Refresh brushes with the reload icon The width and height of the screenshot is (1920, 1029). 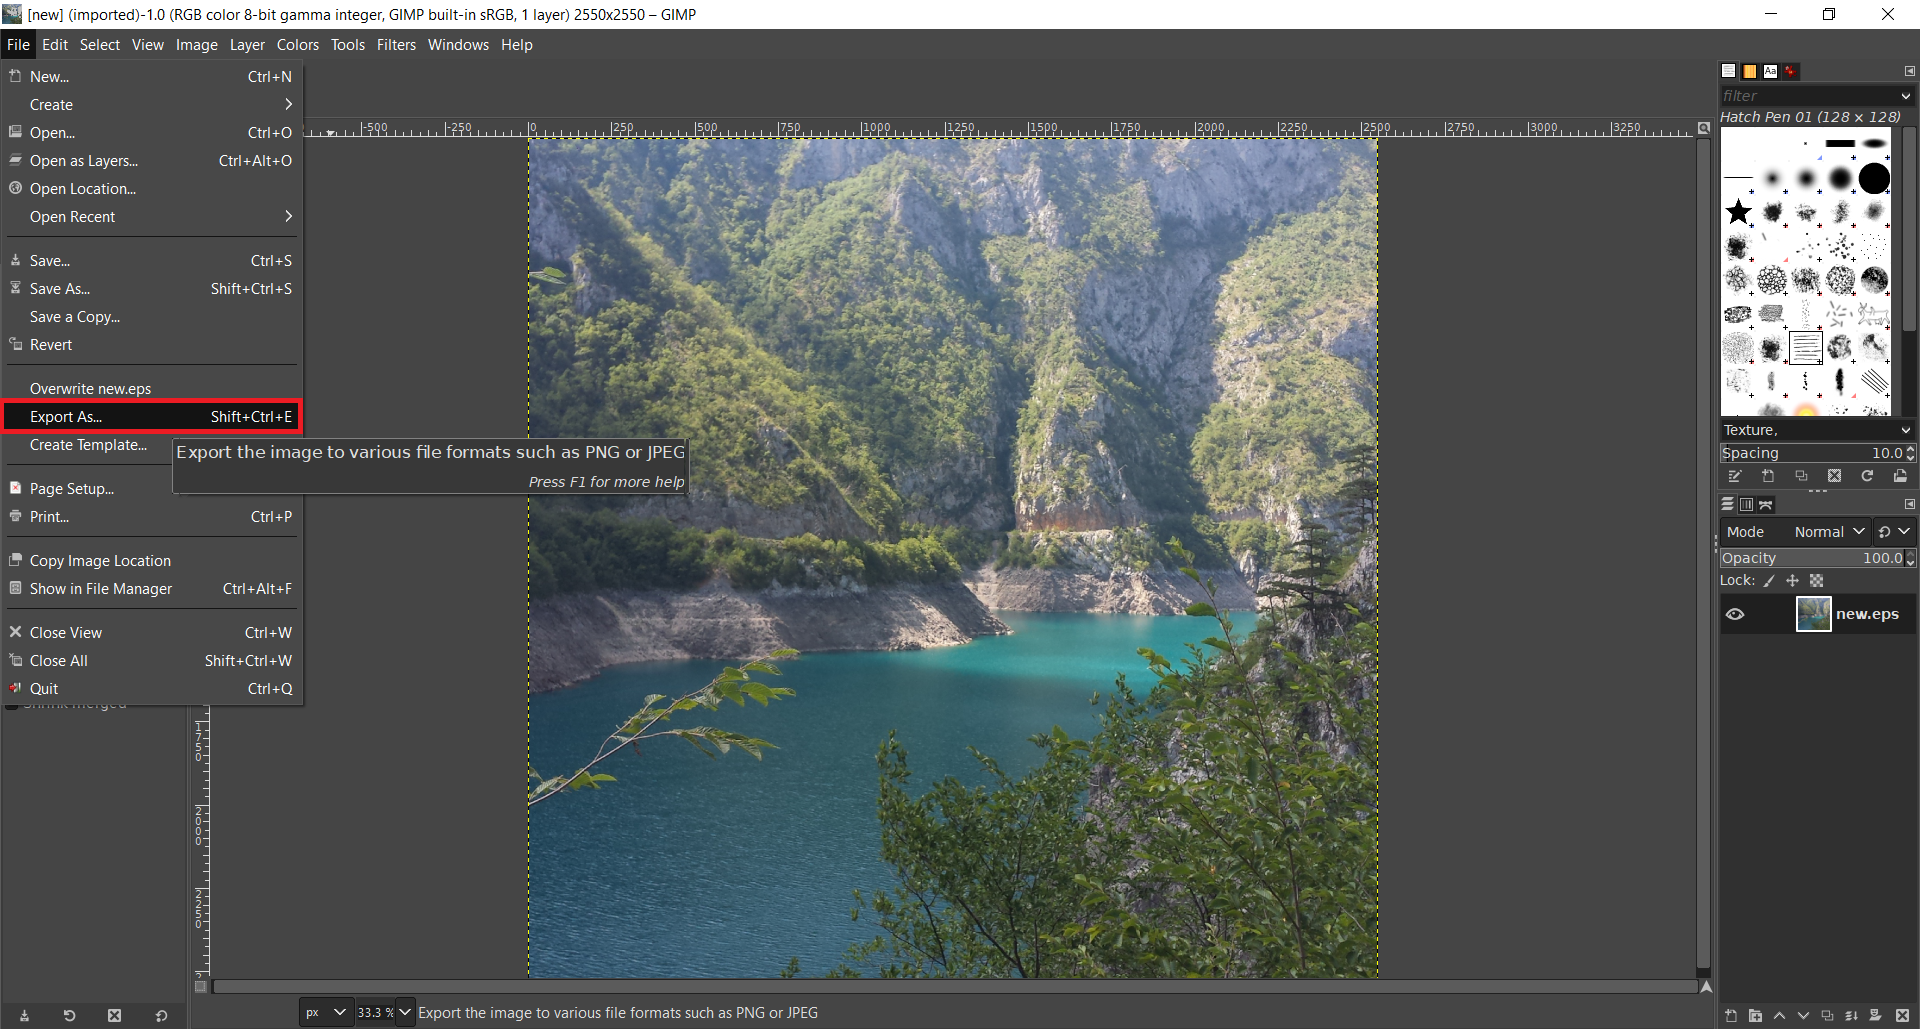[x=1867, y=476]
